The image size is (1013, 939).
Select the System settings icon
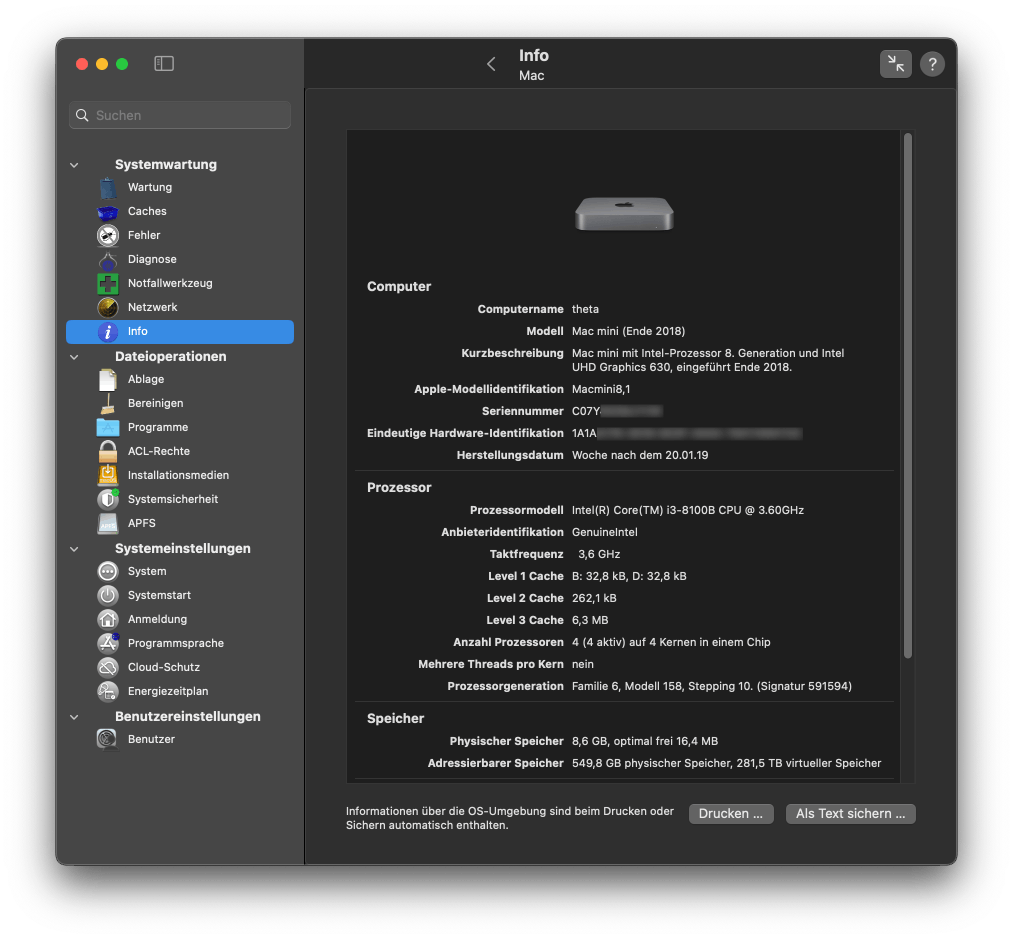point(108,571)
